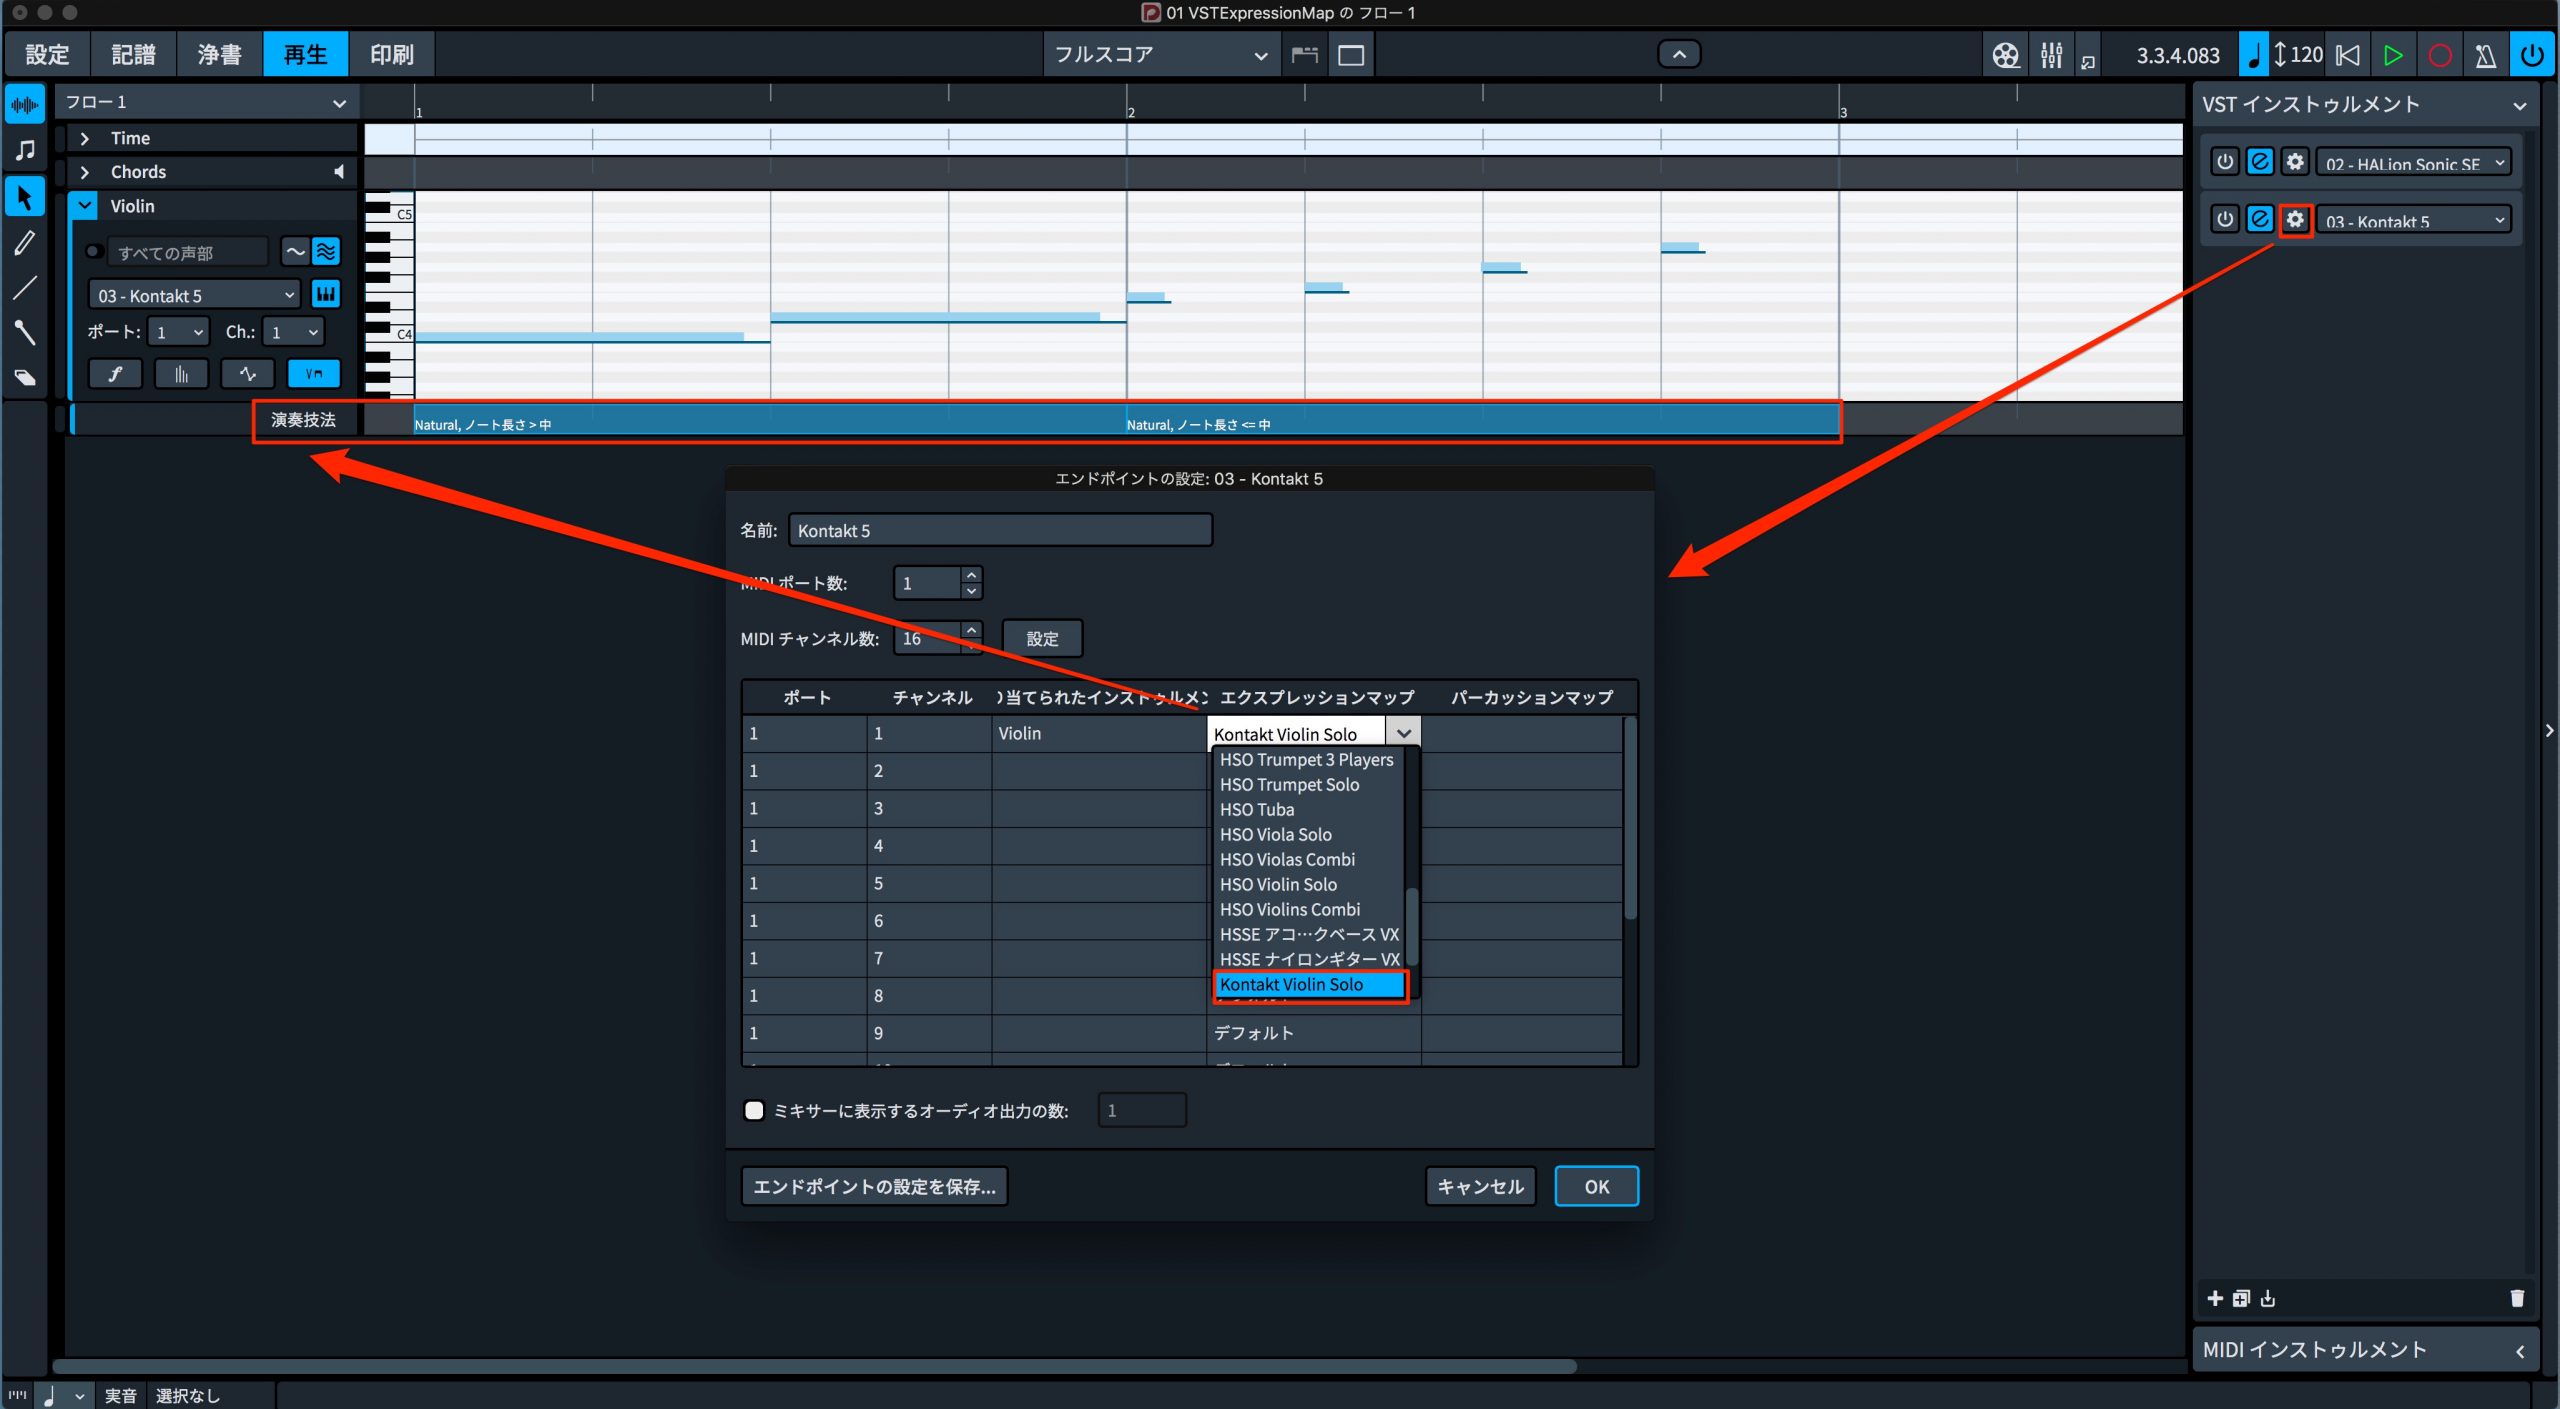Image resolution: width=2560 pixels, height=1409 pixels.
Task: Switch to page view icon in toolbar
Action: (1351, 55)
